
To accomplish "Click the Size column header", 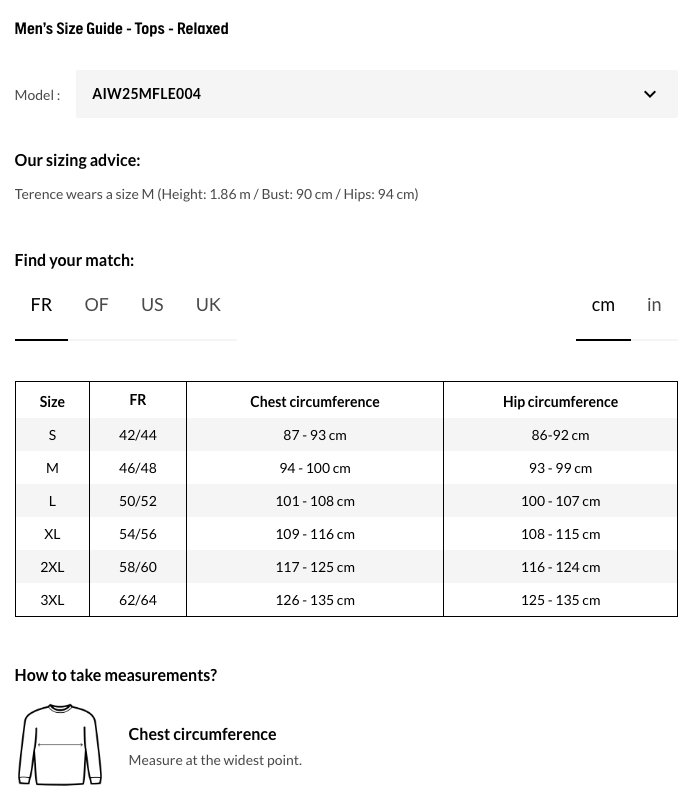I will [52, 402].
